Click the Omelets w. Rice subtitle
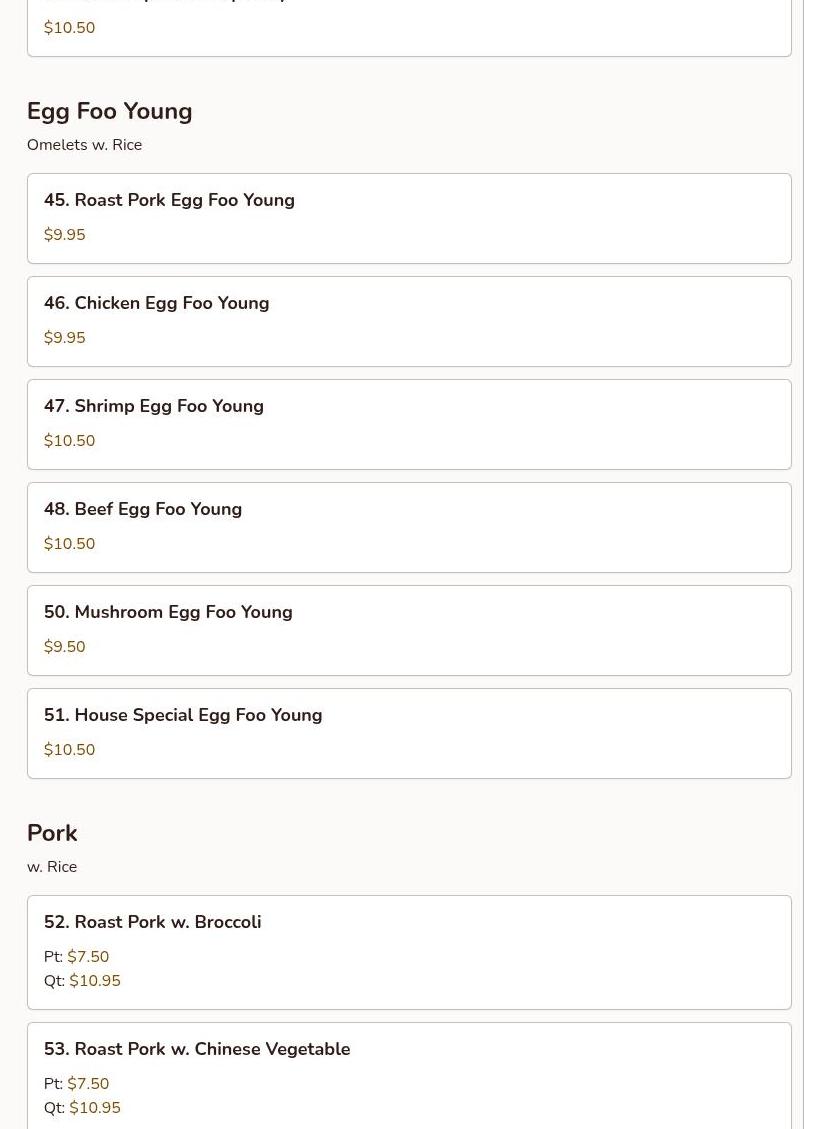Image resolution: width=824 pixels, height=1129 pixels. (85, 145)
